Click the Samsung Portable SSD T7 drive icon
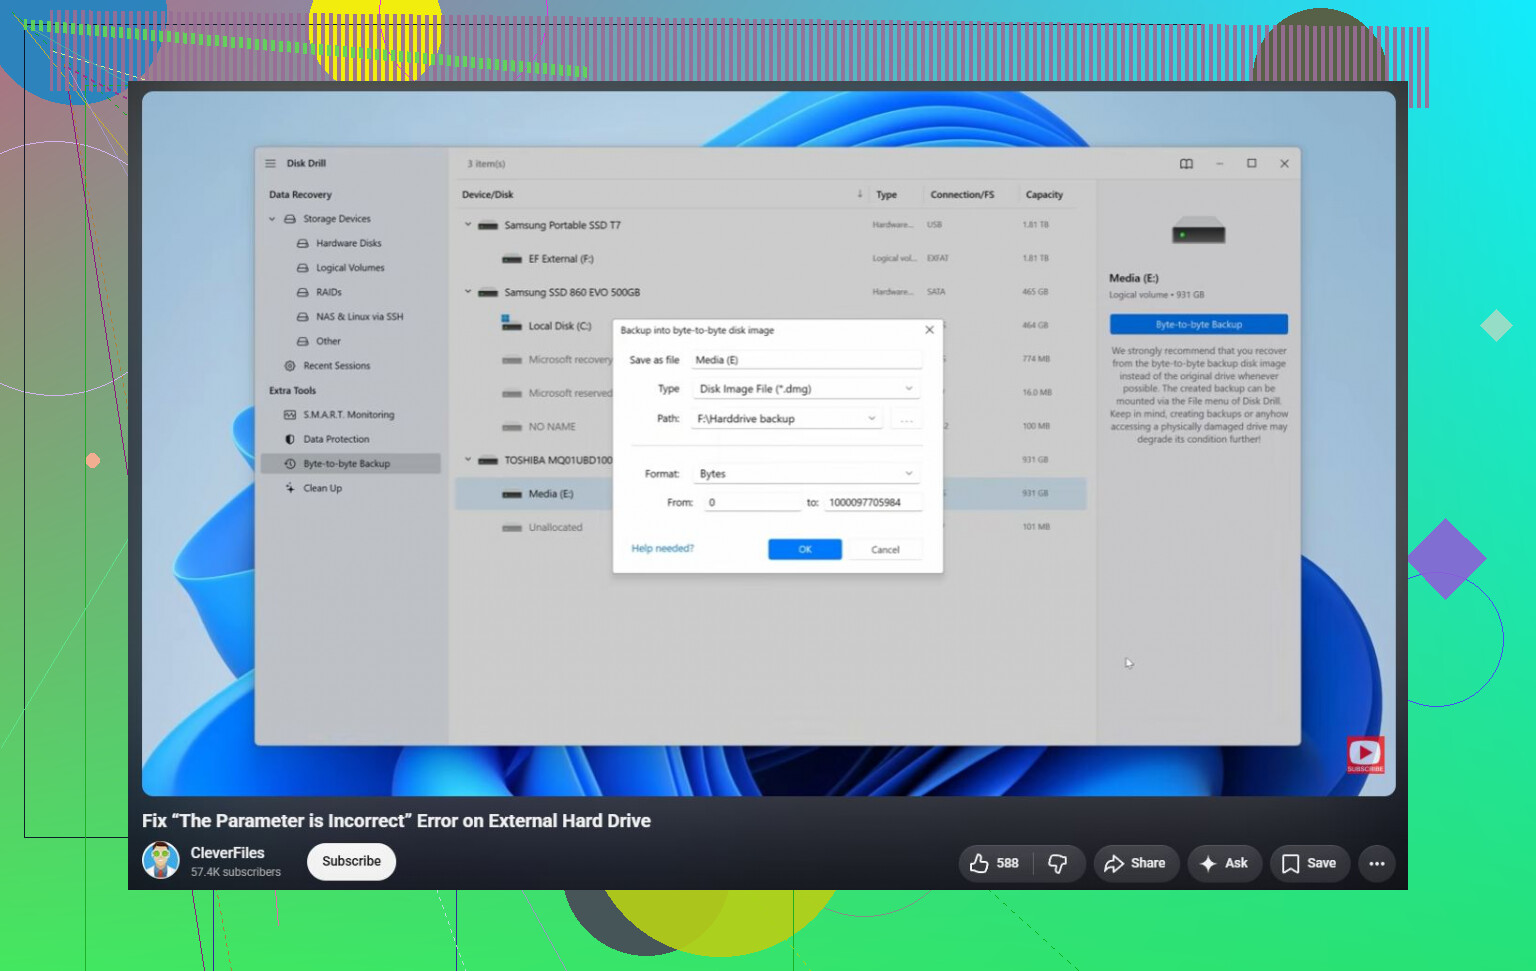 pyautogui.click(x=488, y=226)
